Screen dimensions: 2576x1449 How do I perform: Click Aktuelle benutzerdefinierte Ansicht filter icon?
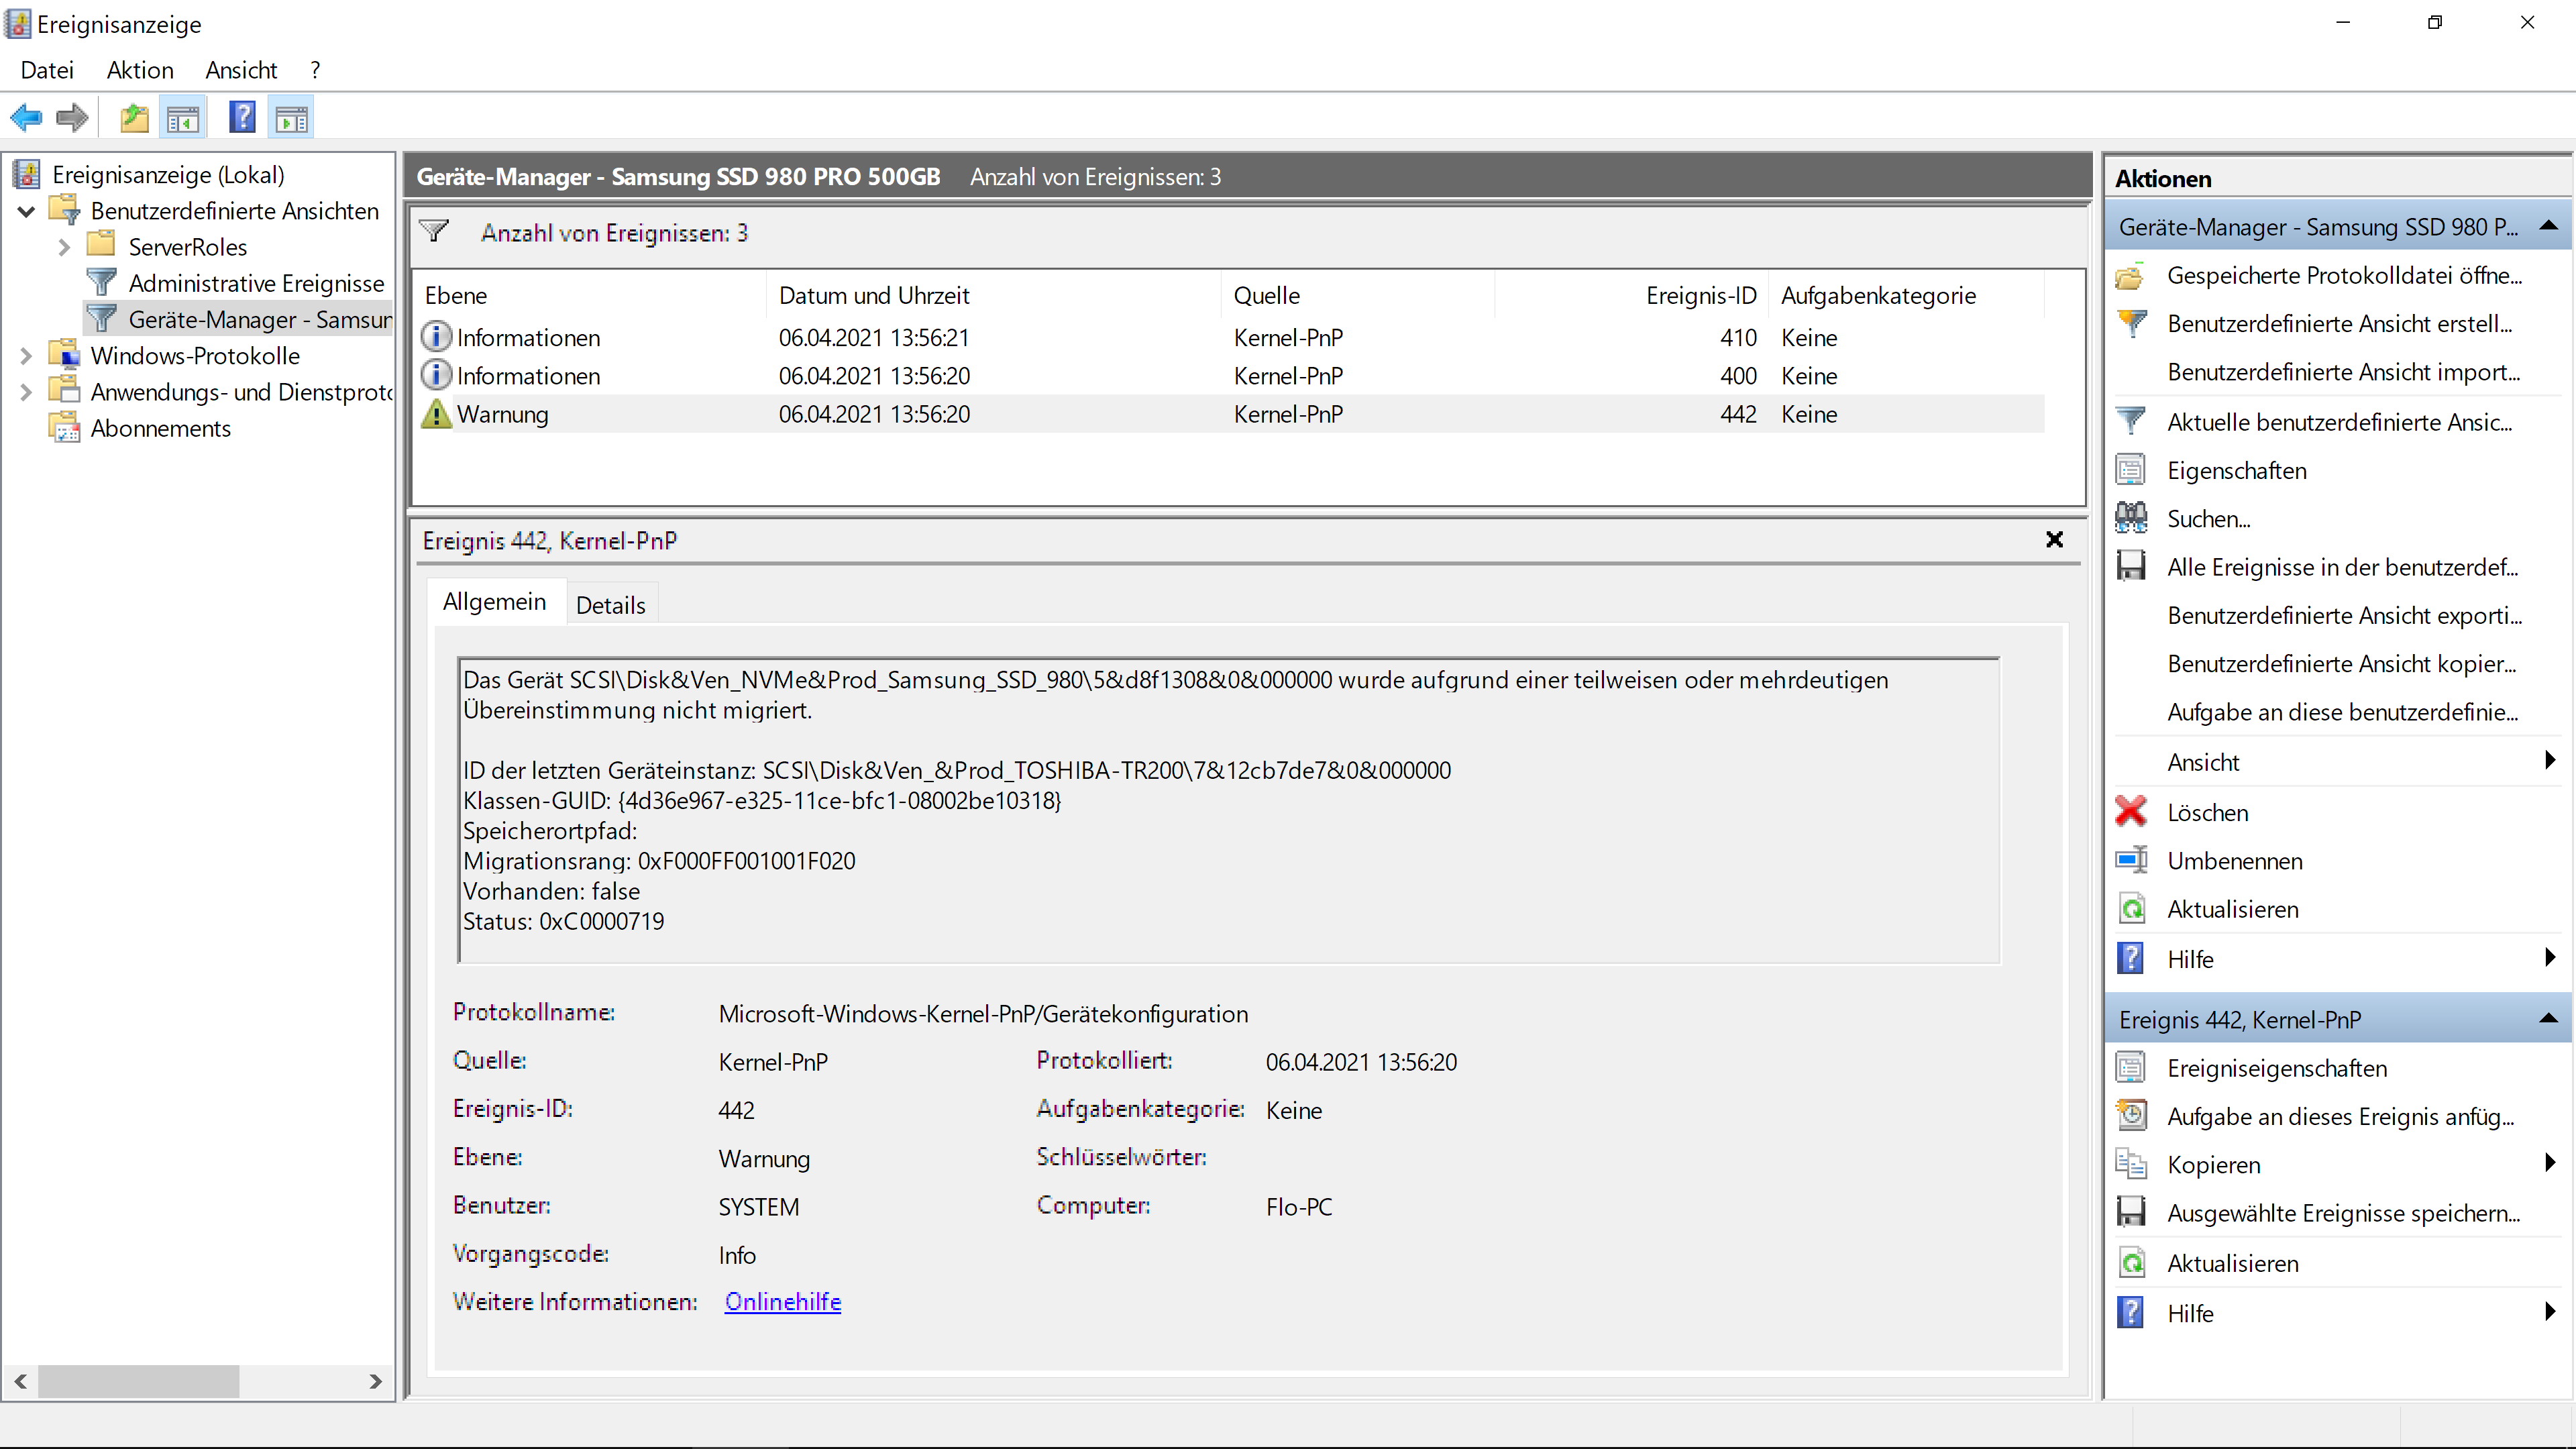tap(2131, 421)
